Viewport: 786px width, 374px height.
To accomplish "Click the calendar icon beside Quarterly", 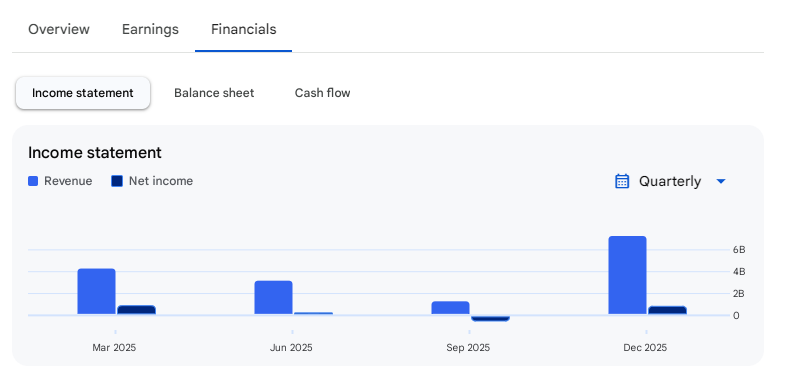I will [622, 181].
